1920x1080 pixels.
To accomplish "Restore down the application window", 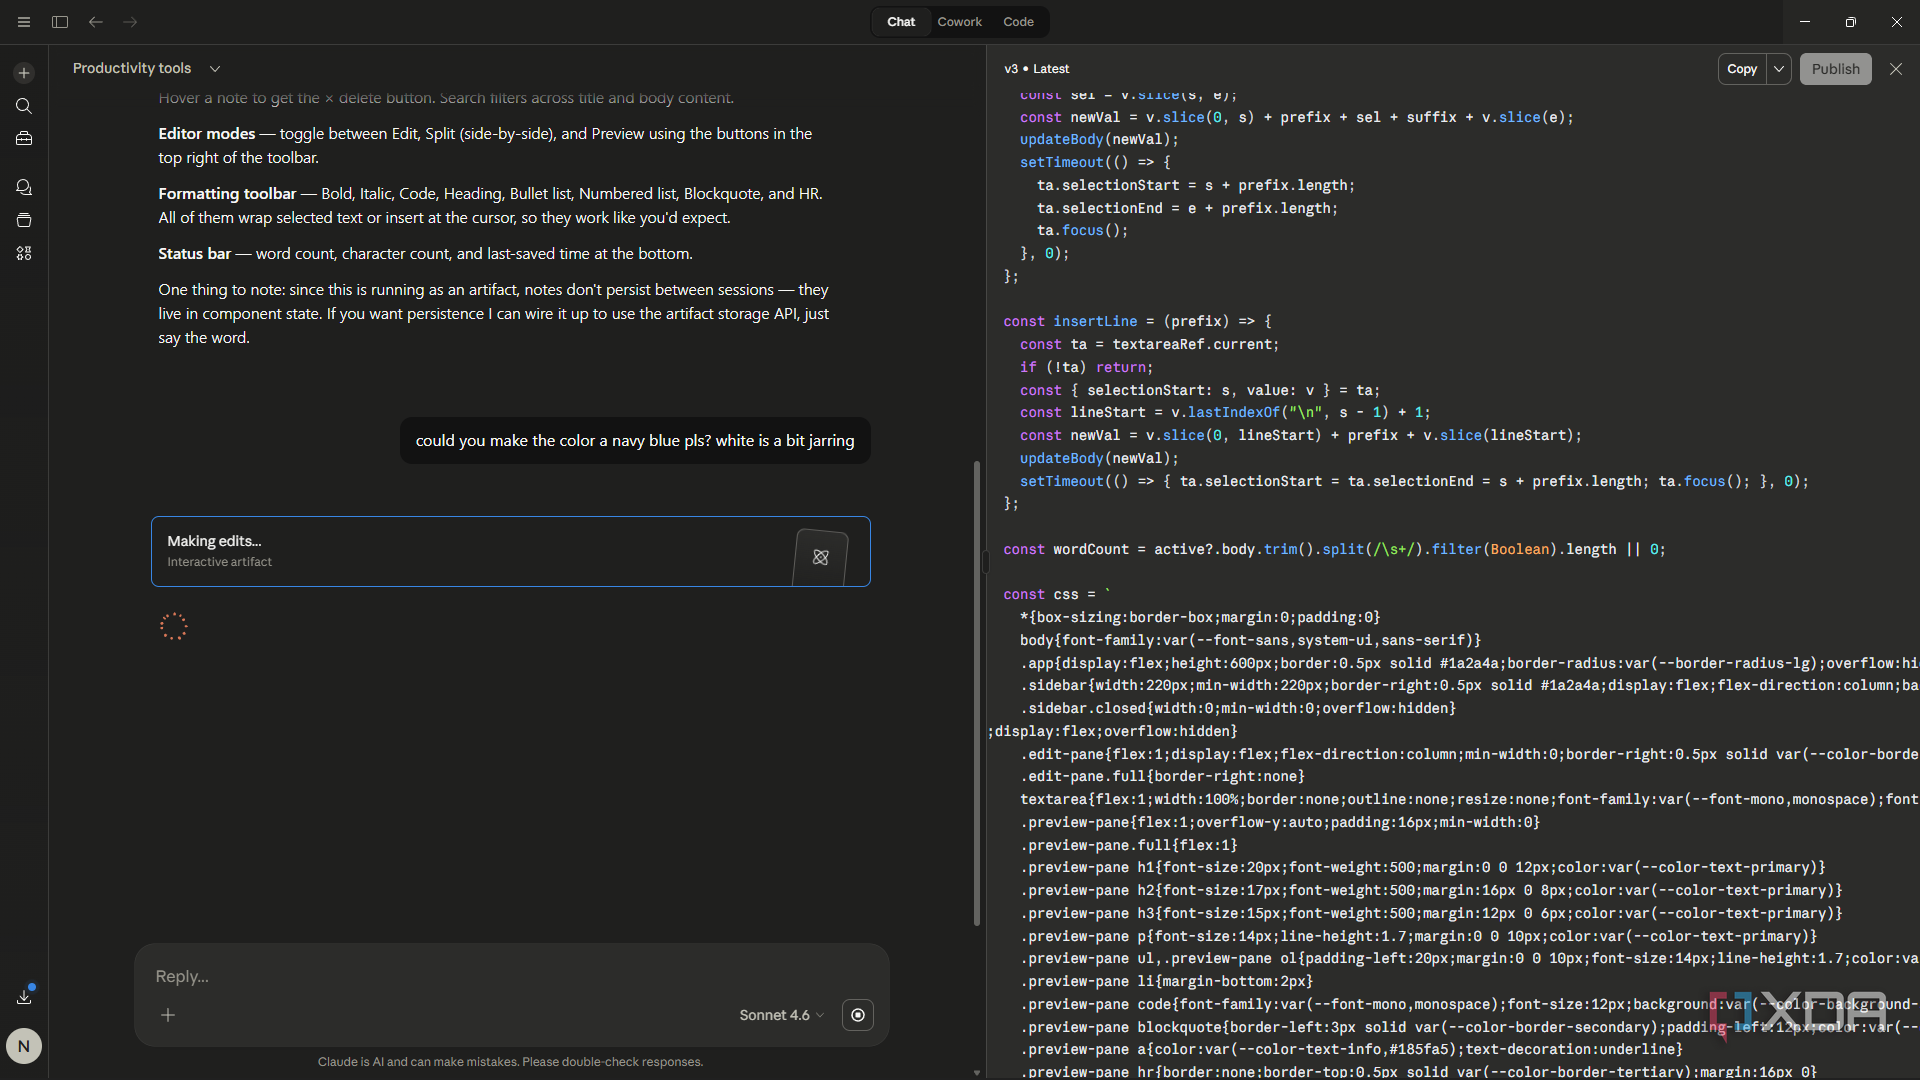I will [x=1850, y=22].
